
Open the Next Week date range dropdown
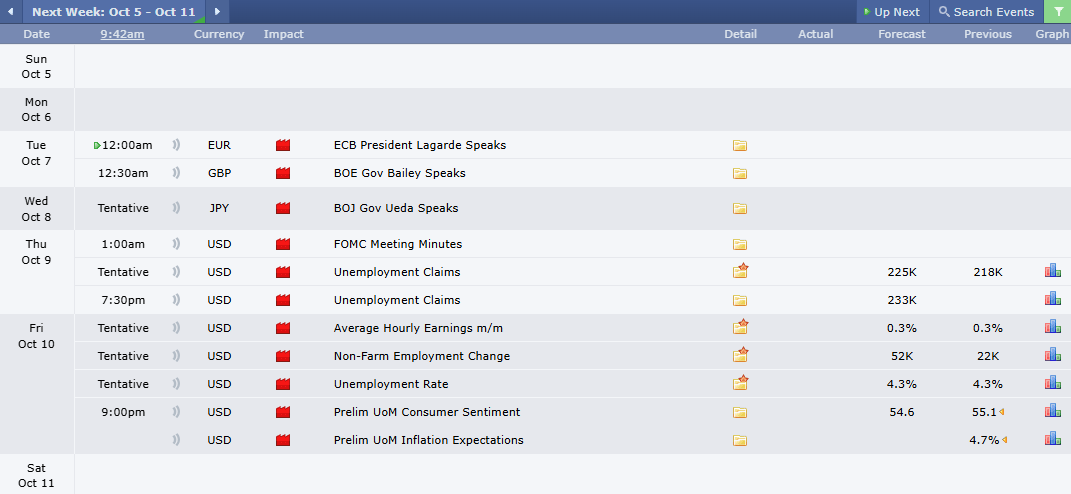click(x=113, y=12)
